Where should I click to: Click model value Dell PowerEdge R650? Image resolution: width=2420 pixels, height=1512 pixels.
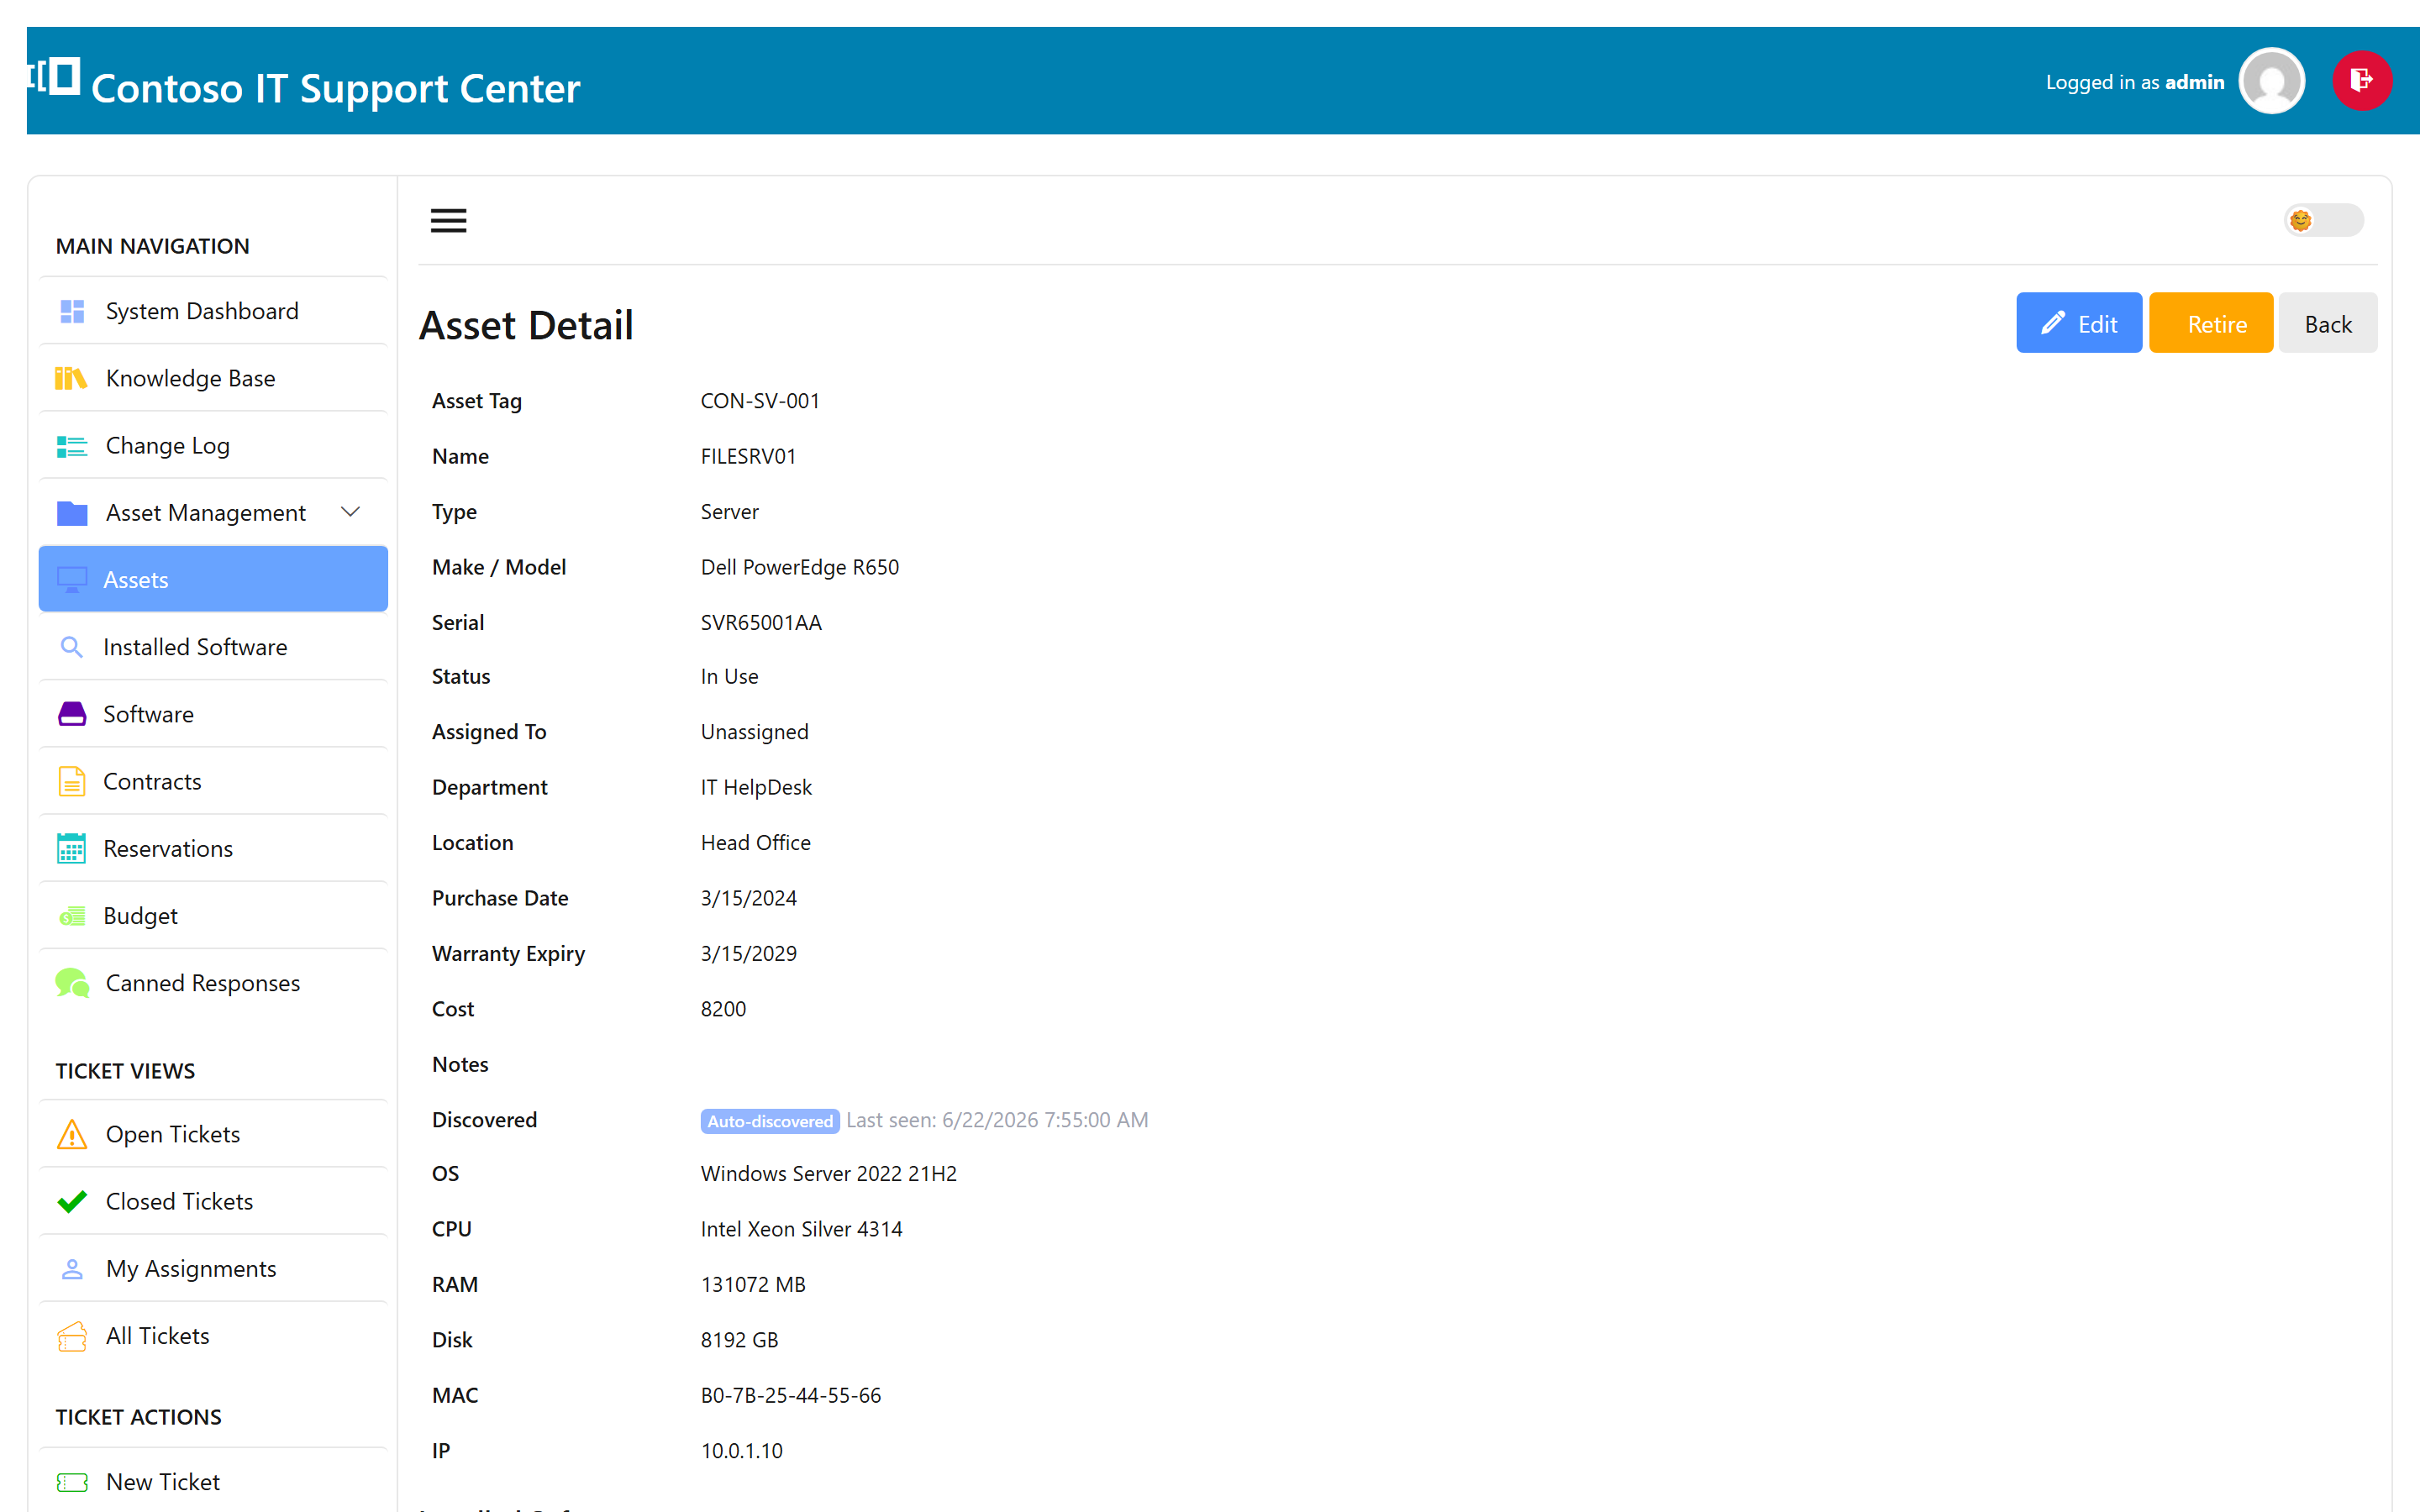[x=799, y=567]
